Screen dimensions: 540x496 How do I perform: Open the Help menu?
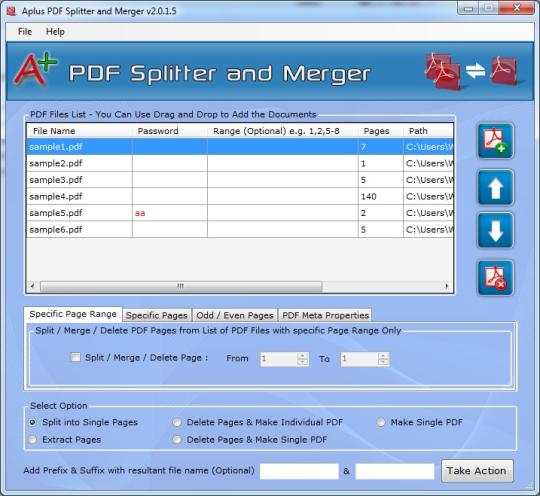pyautogui.click(x=55, y=32)
